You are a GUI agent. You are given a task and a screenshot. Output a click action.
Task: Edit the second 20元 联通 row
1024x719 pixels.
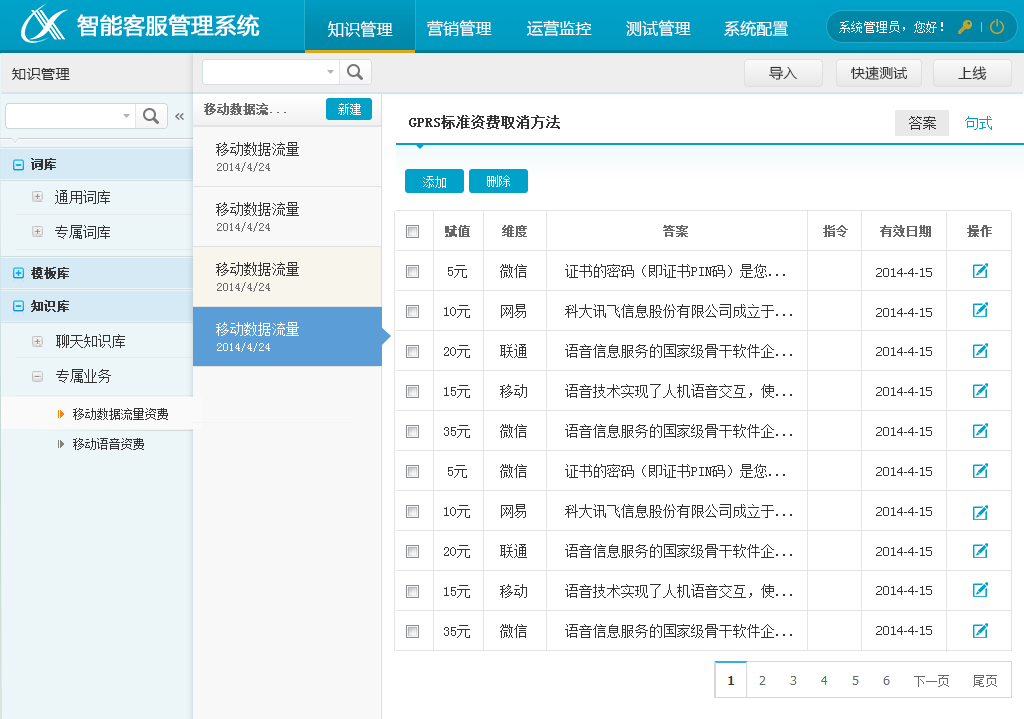pos(980,551)
